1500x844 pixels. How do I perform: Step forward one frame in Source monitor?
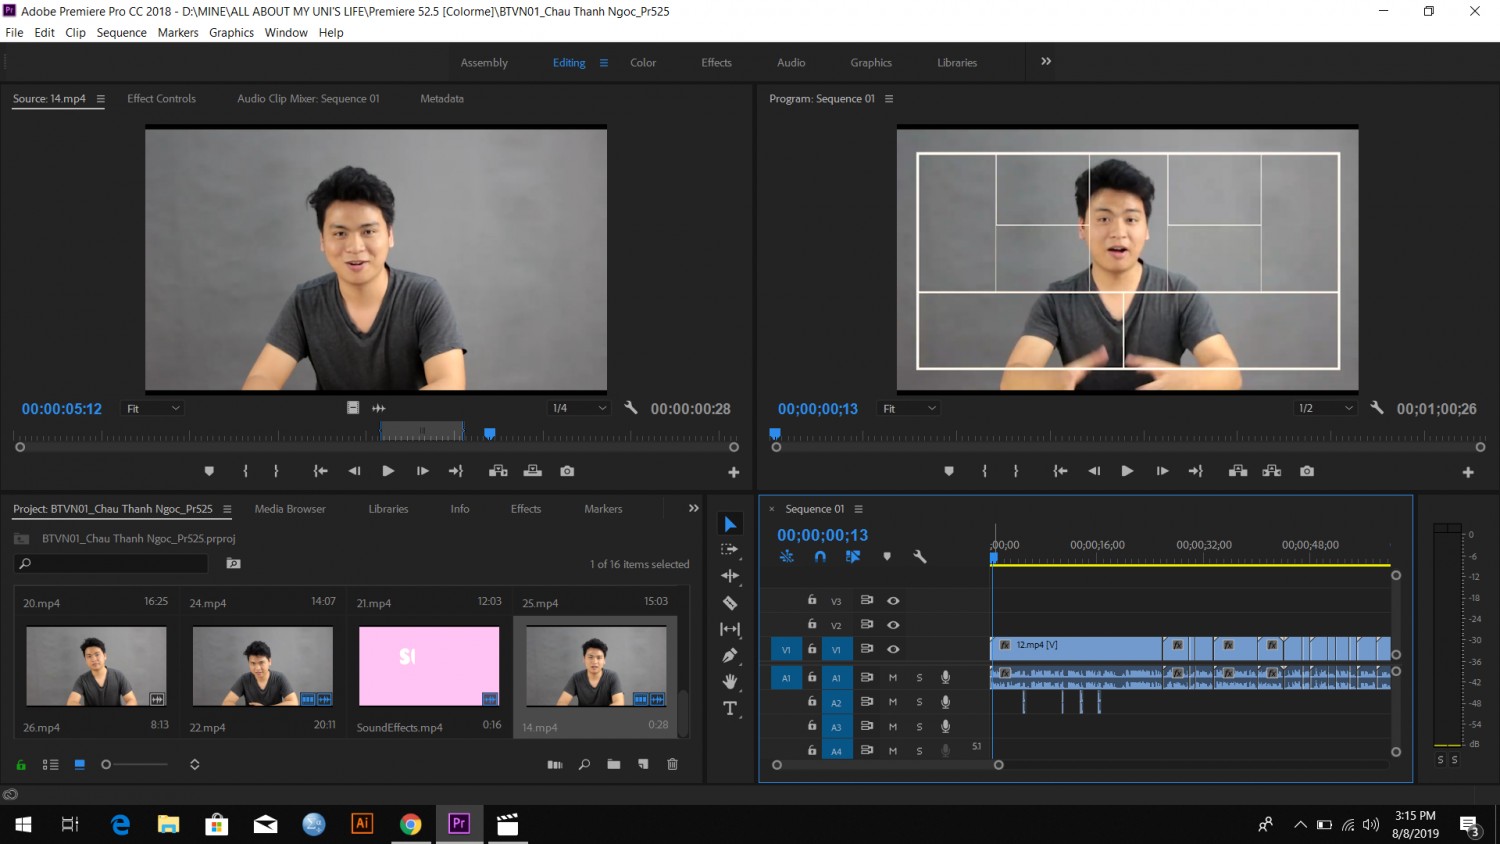(x=423, y=471)
